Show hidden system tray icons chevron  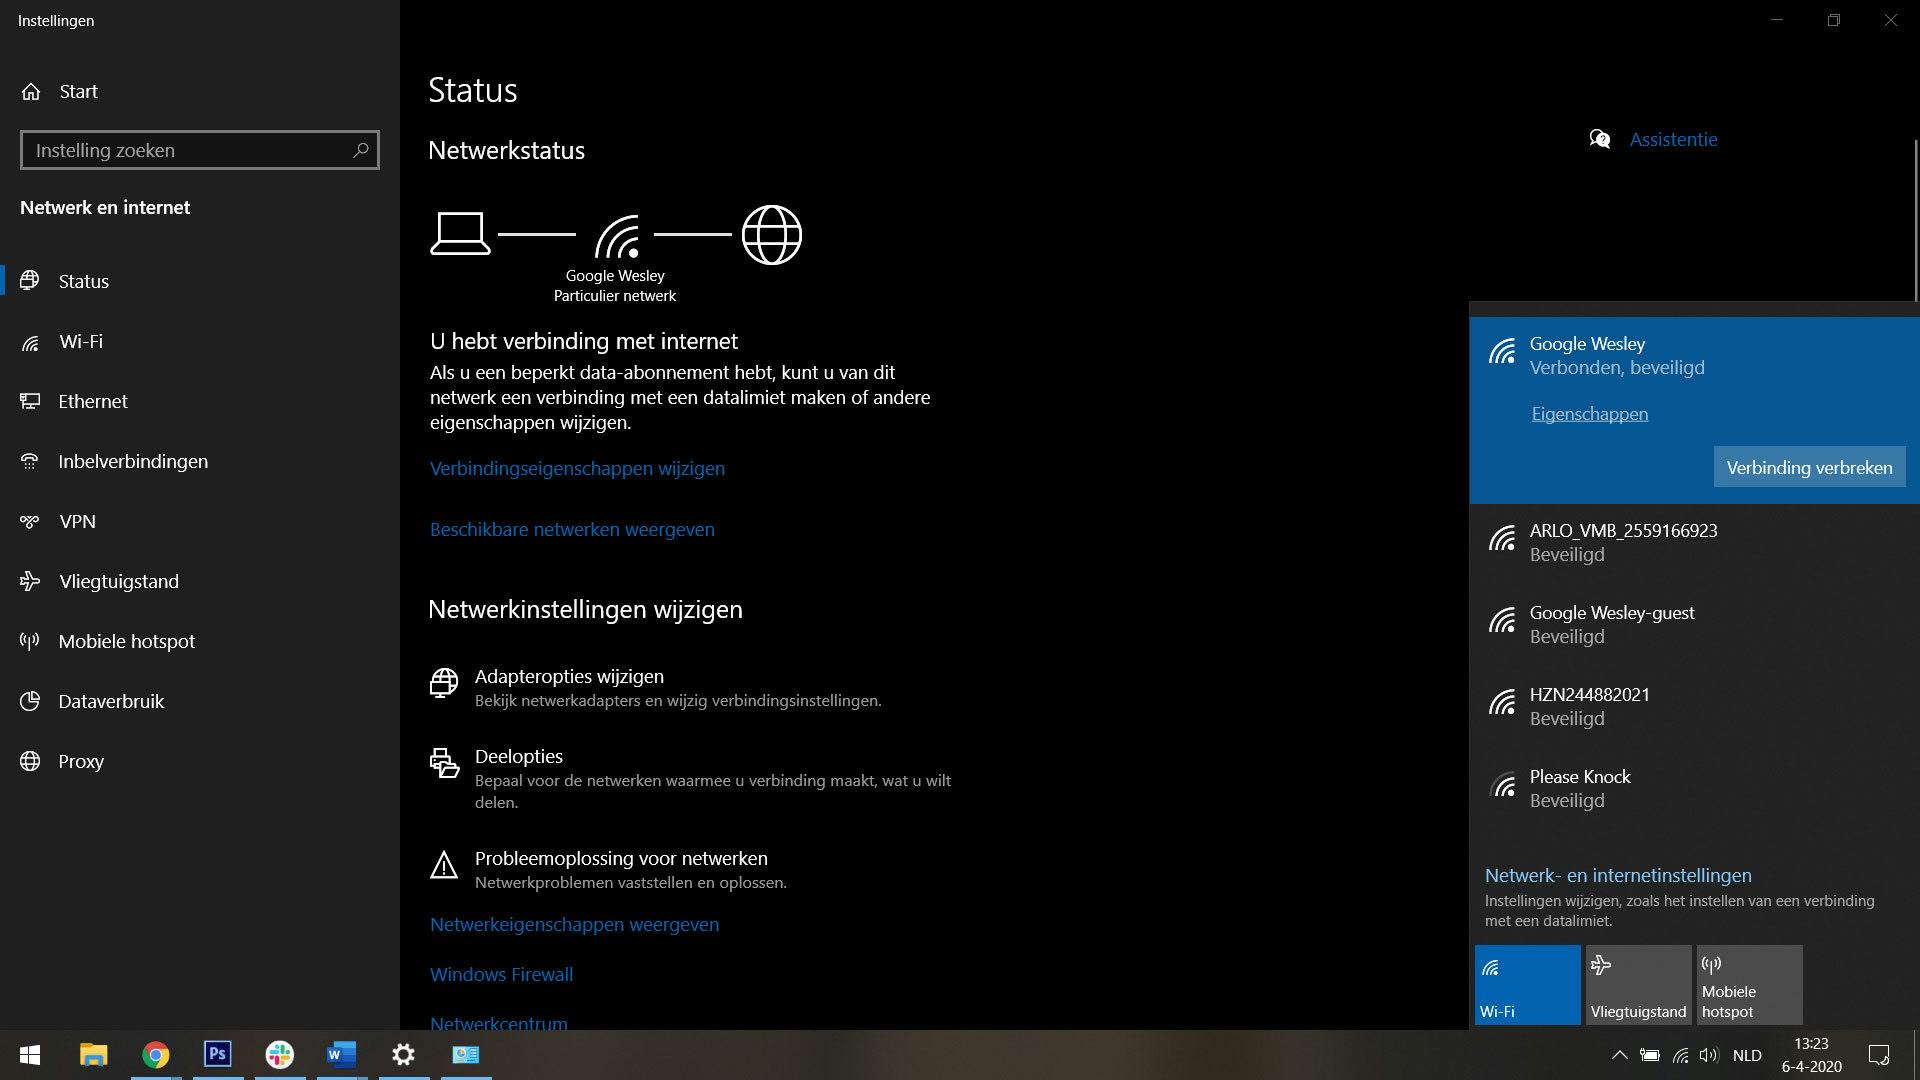[x=1619, y=1055]
